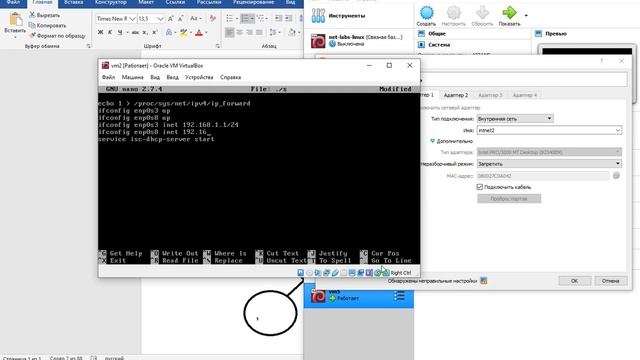Click the Создать (New) icon in VirtualBox Manager
Viewport: 640px width, 360px height.
(426, 13)
